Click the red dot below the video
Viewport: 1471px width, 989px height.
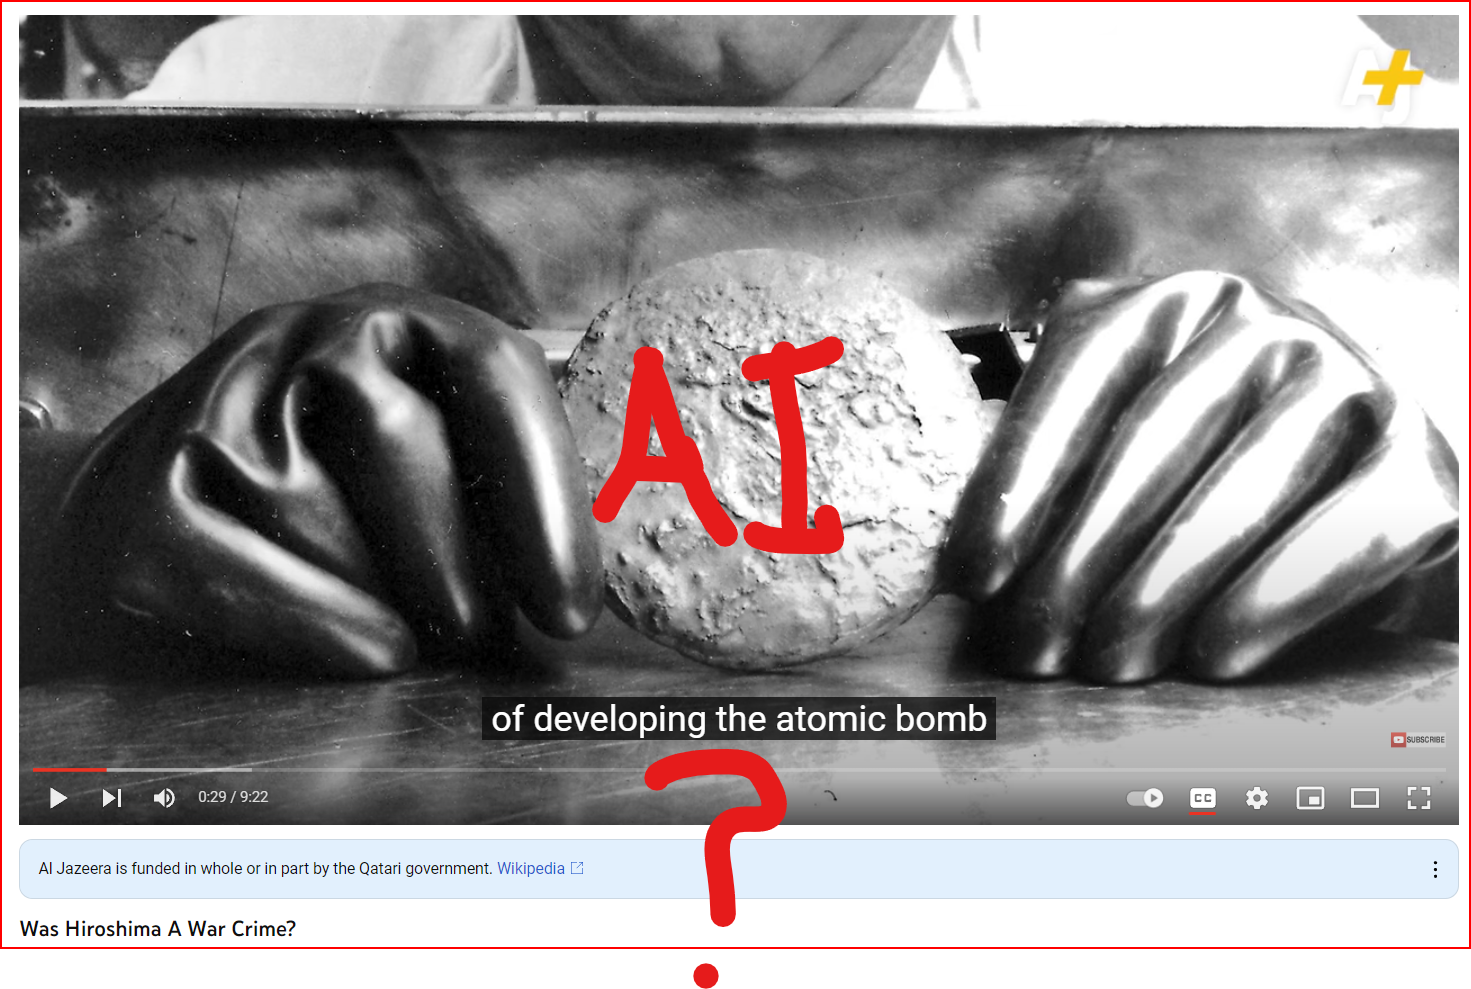click(x=706, y=976)
